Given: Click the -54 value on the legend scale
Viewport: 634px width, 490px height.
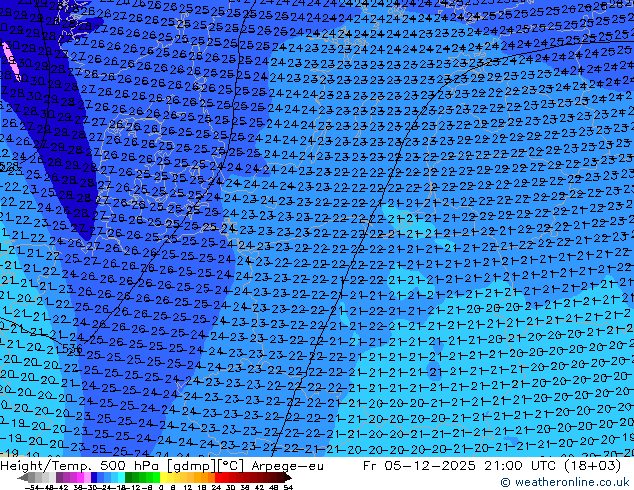Looking at the screenshot, I should pos(32,488).
